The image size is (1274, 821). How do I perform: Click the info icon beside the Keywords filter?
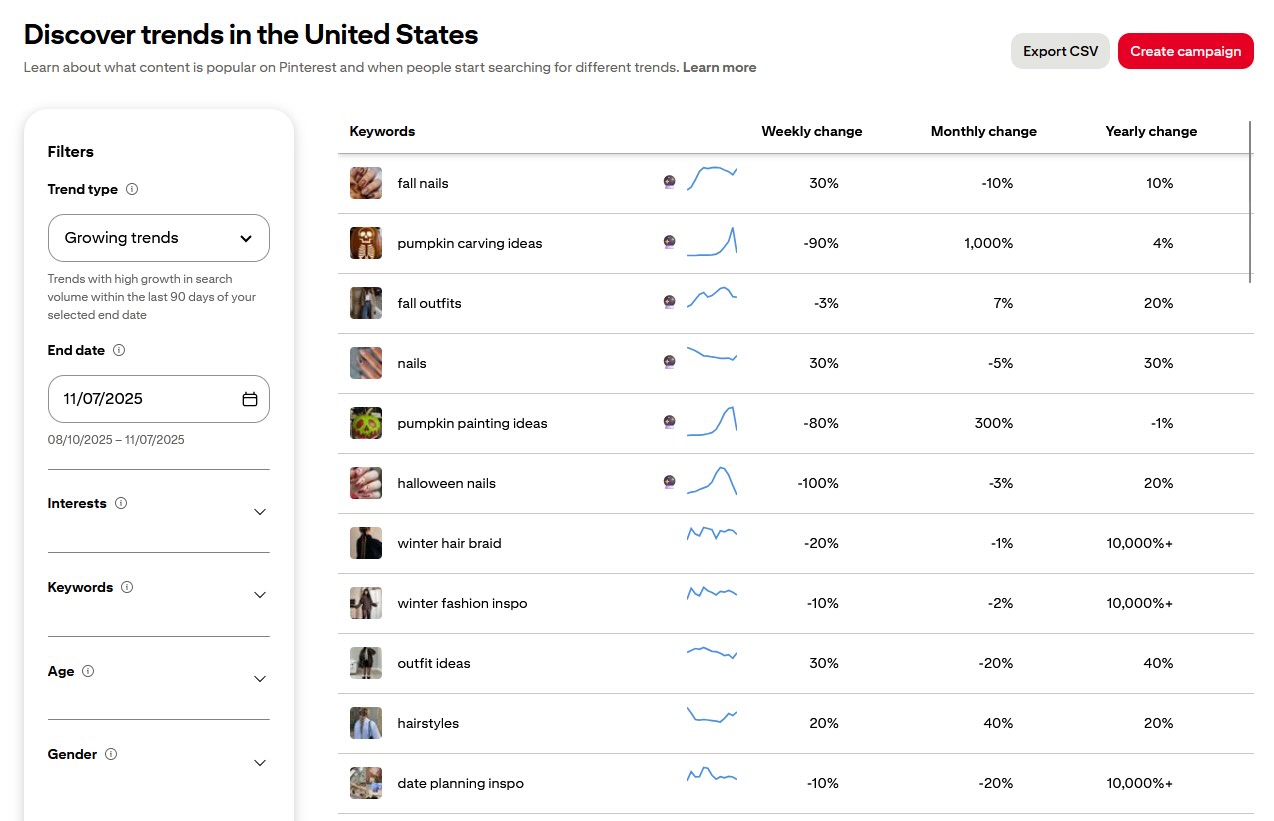[x=126, y=587]
